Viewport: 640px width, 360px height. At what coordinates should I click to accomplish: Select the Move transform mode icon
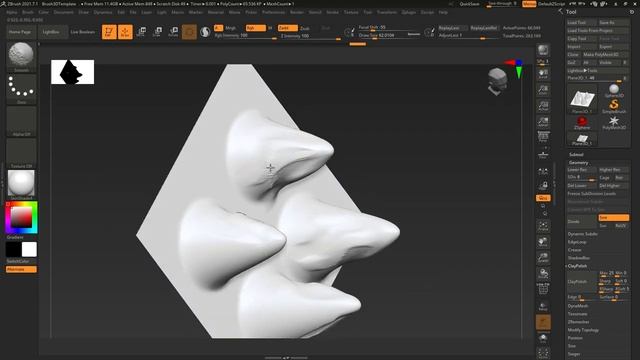[142, 31]
